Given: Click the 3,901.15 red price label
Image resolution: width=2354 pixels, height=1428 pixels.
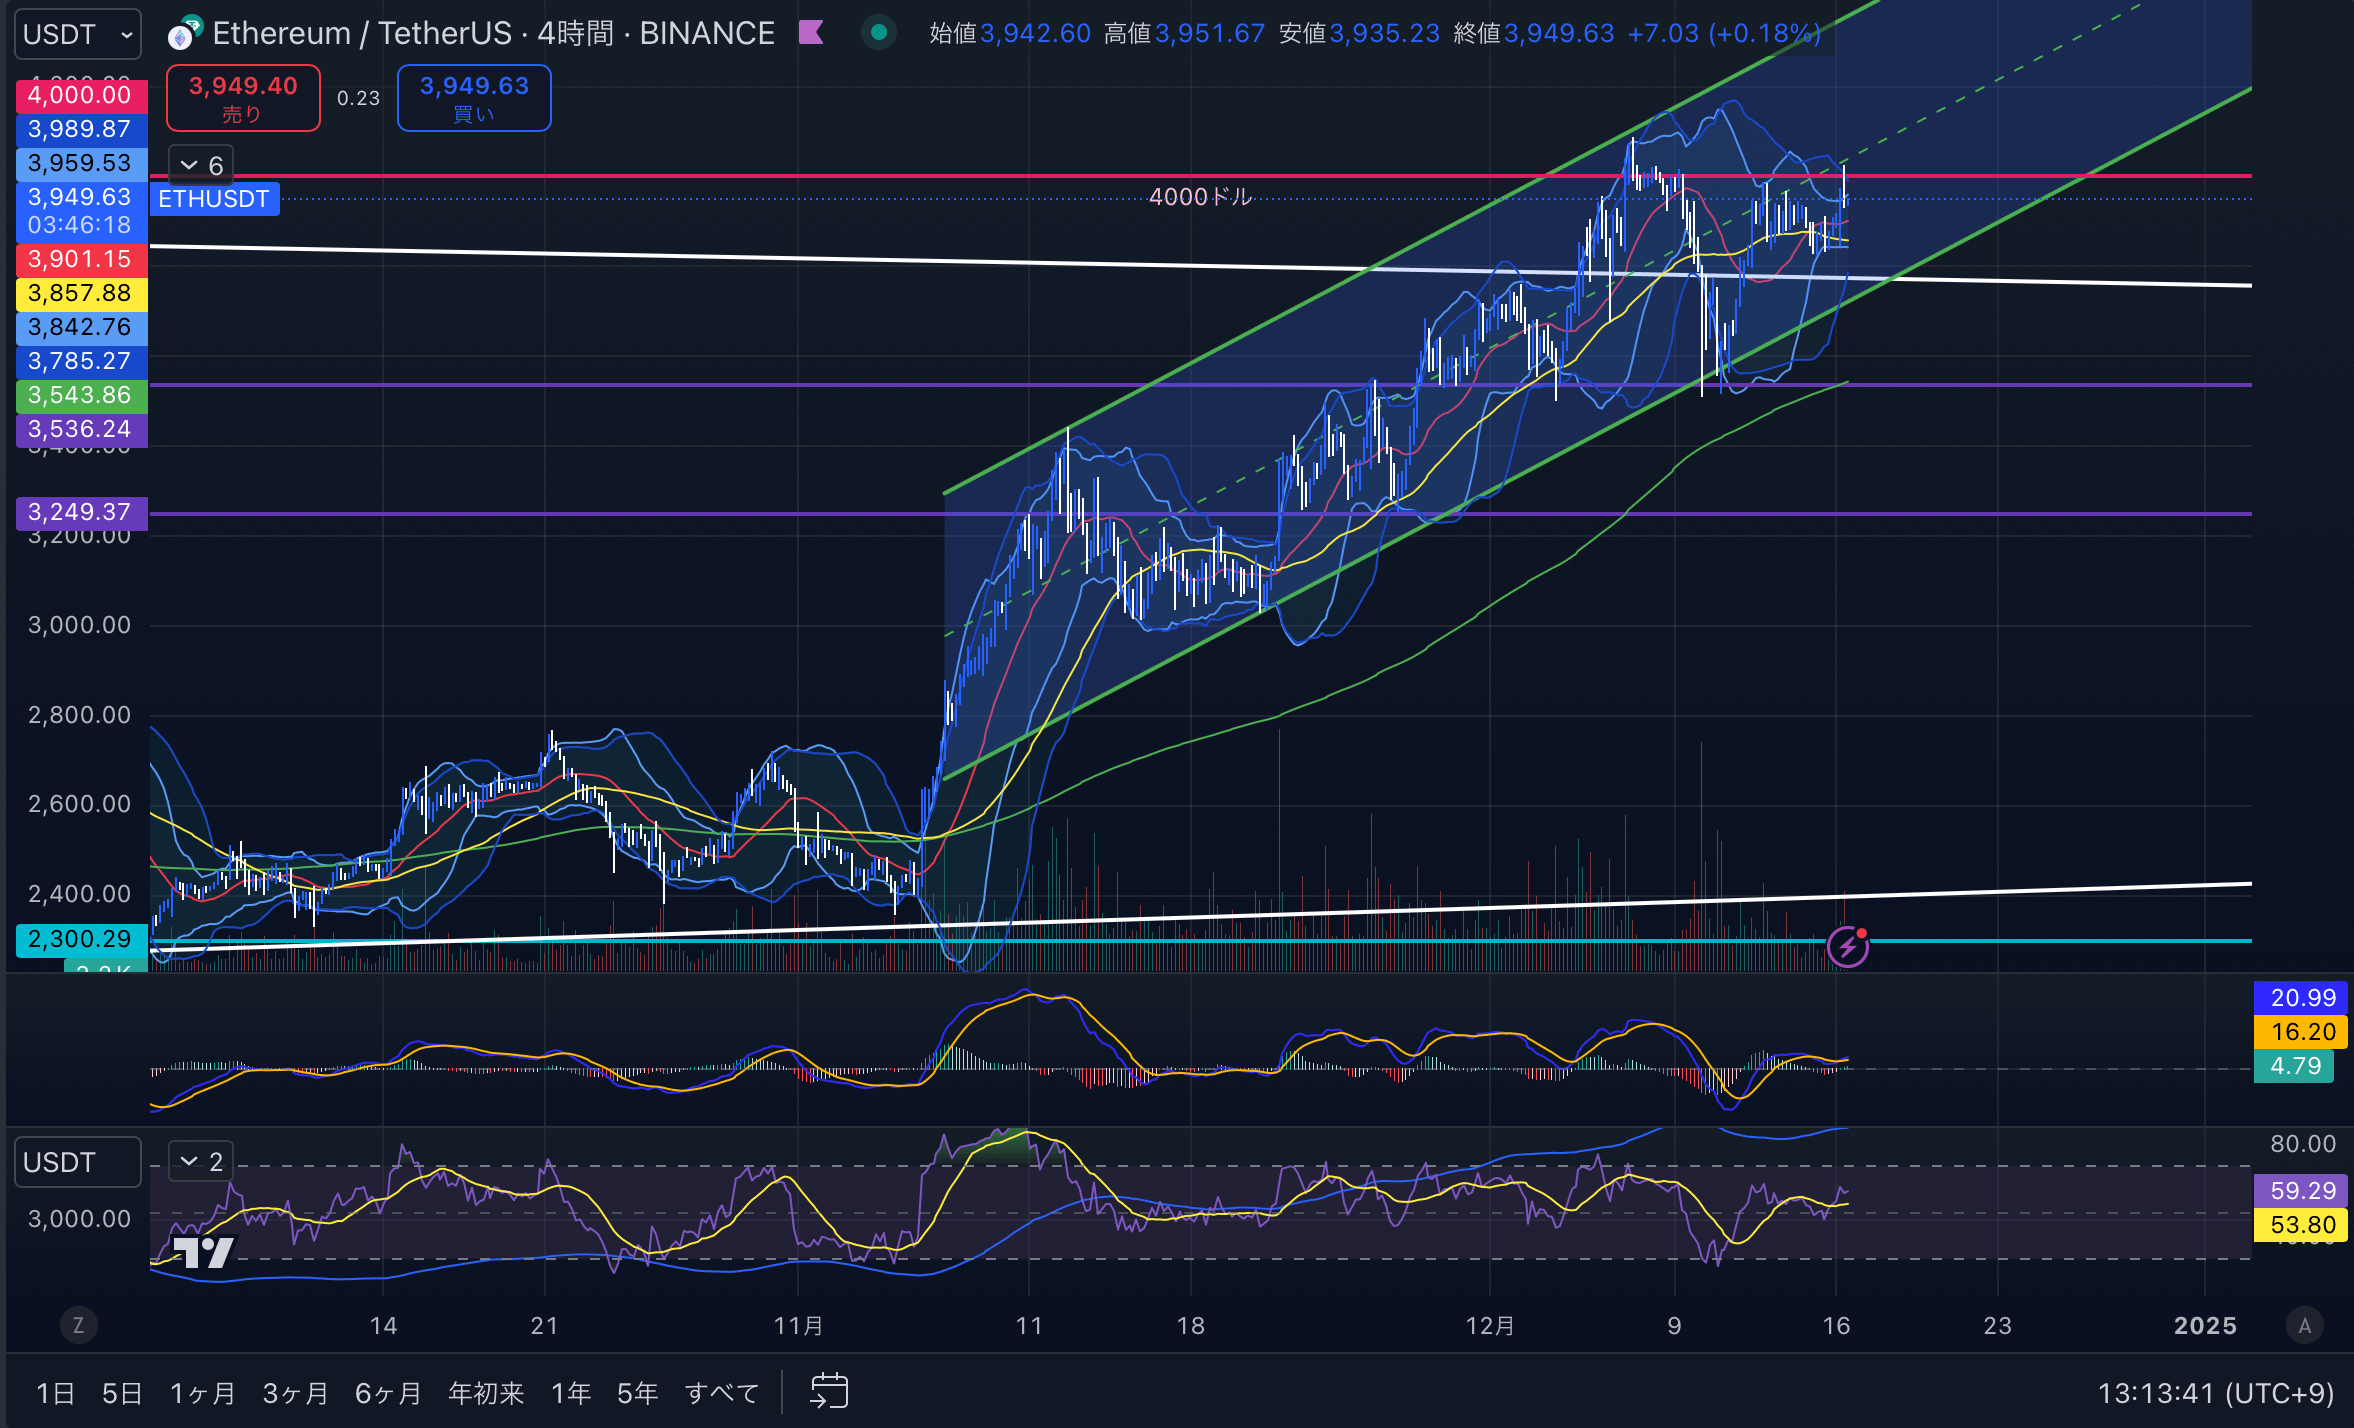Looking at the screenshot, I should click(81, 260).
